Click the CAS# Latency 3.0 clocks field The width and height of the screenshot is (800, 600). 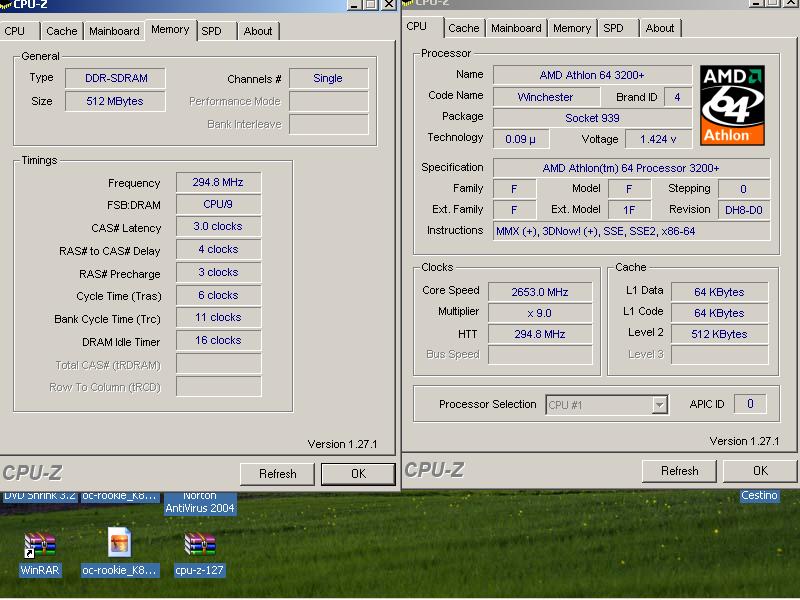pyautogui.click(x=218, y=226)
